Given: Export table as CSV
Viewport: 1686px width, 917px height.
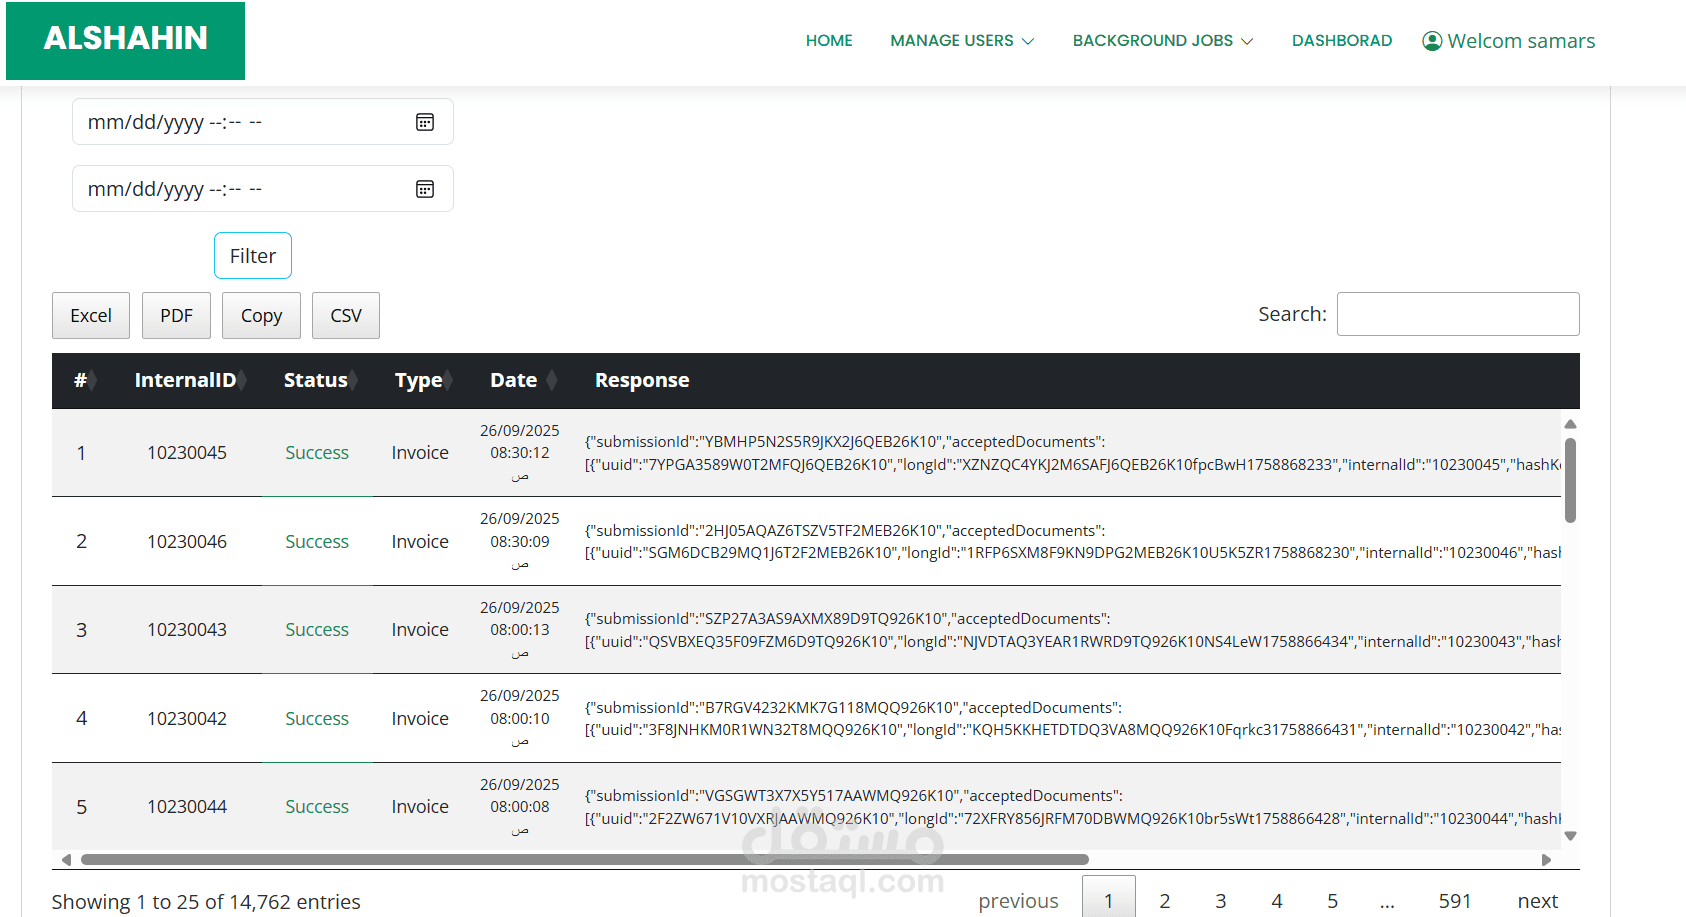Looking at the screenshot, I should (346, 316).
